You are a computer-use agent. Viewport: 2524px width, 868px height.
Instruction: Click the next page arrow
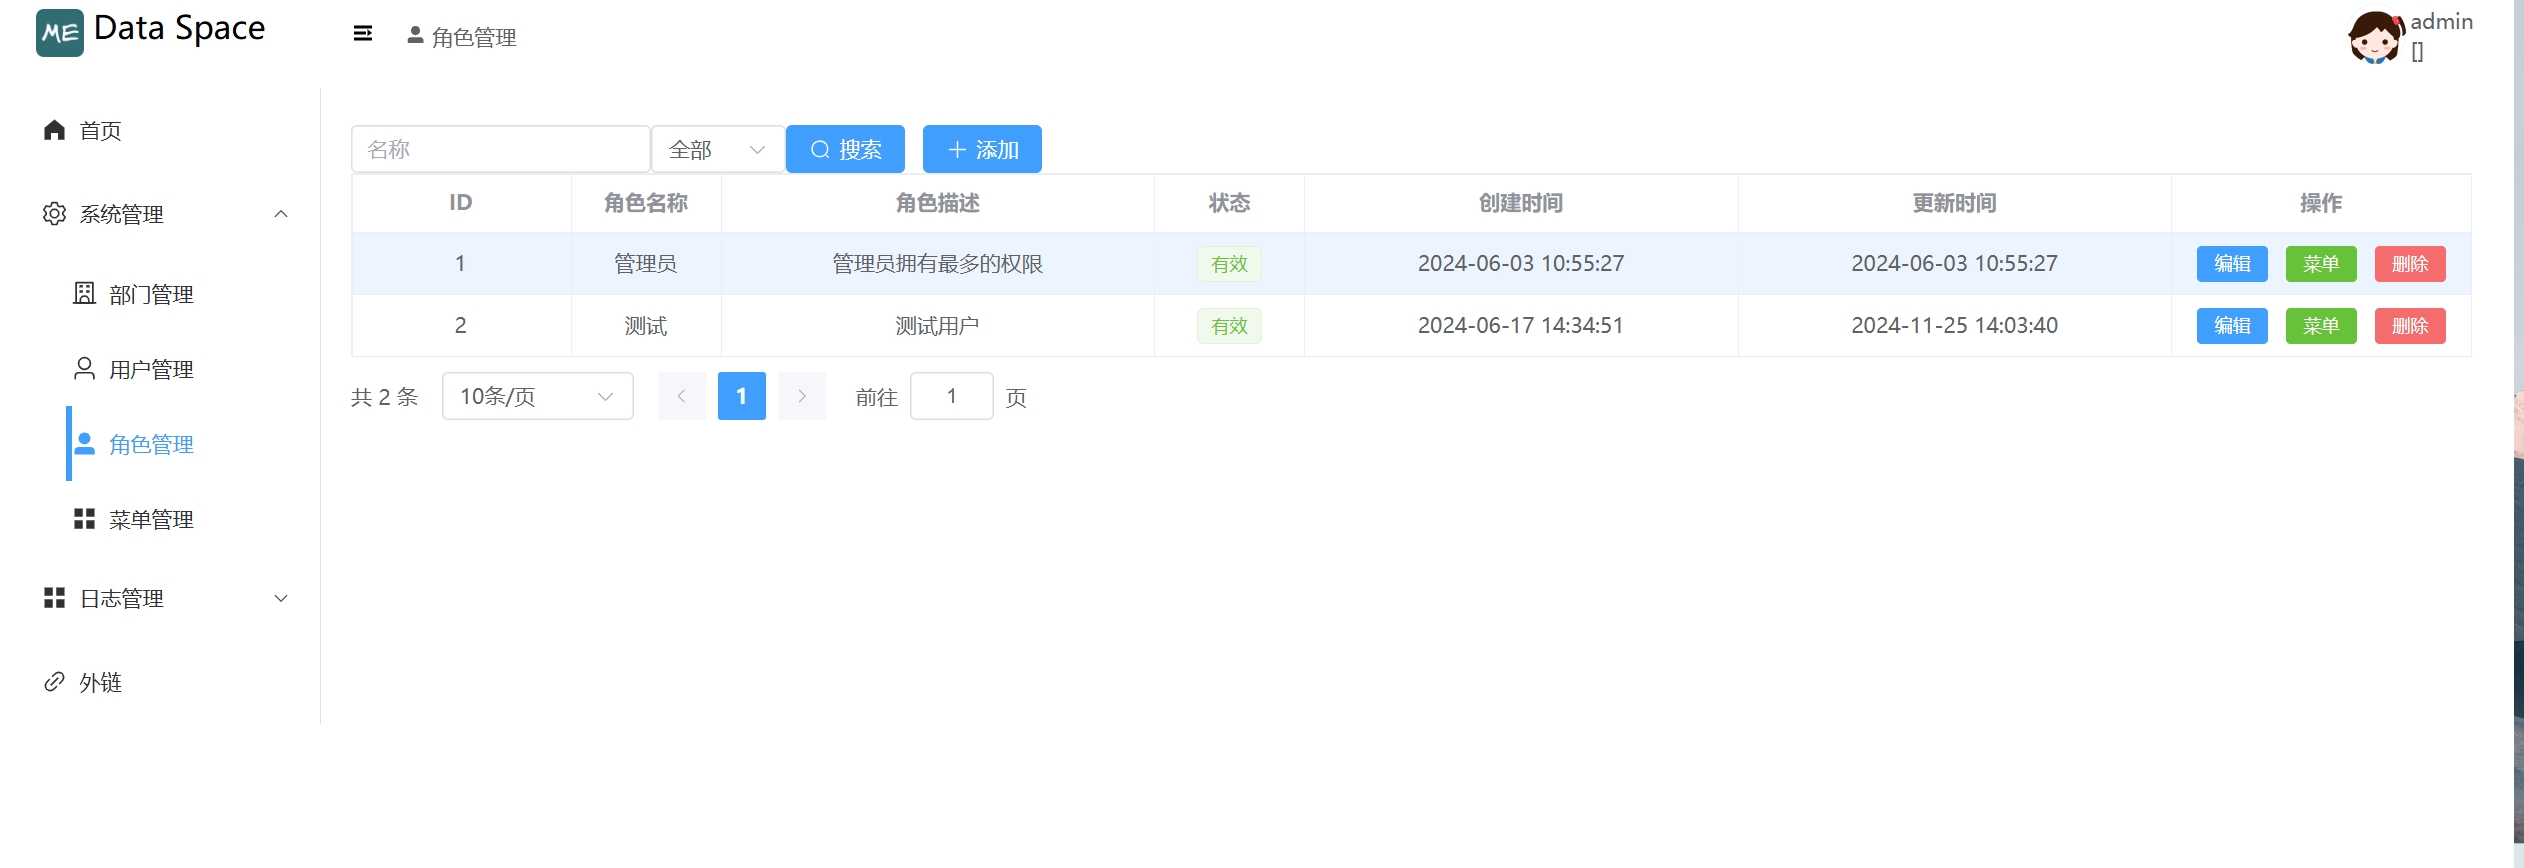click(x=801, y=396)
